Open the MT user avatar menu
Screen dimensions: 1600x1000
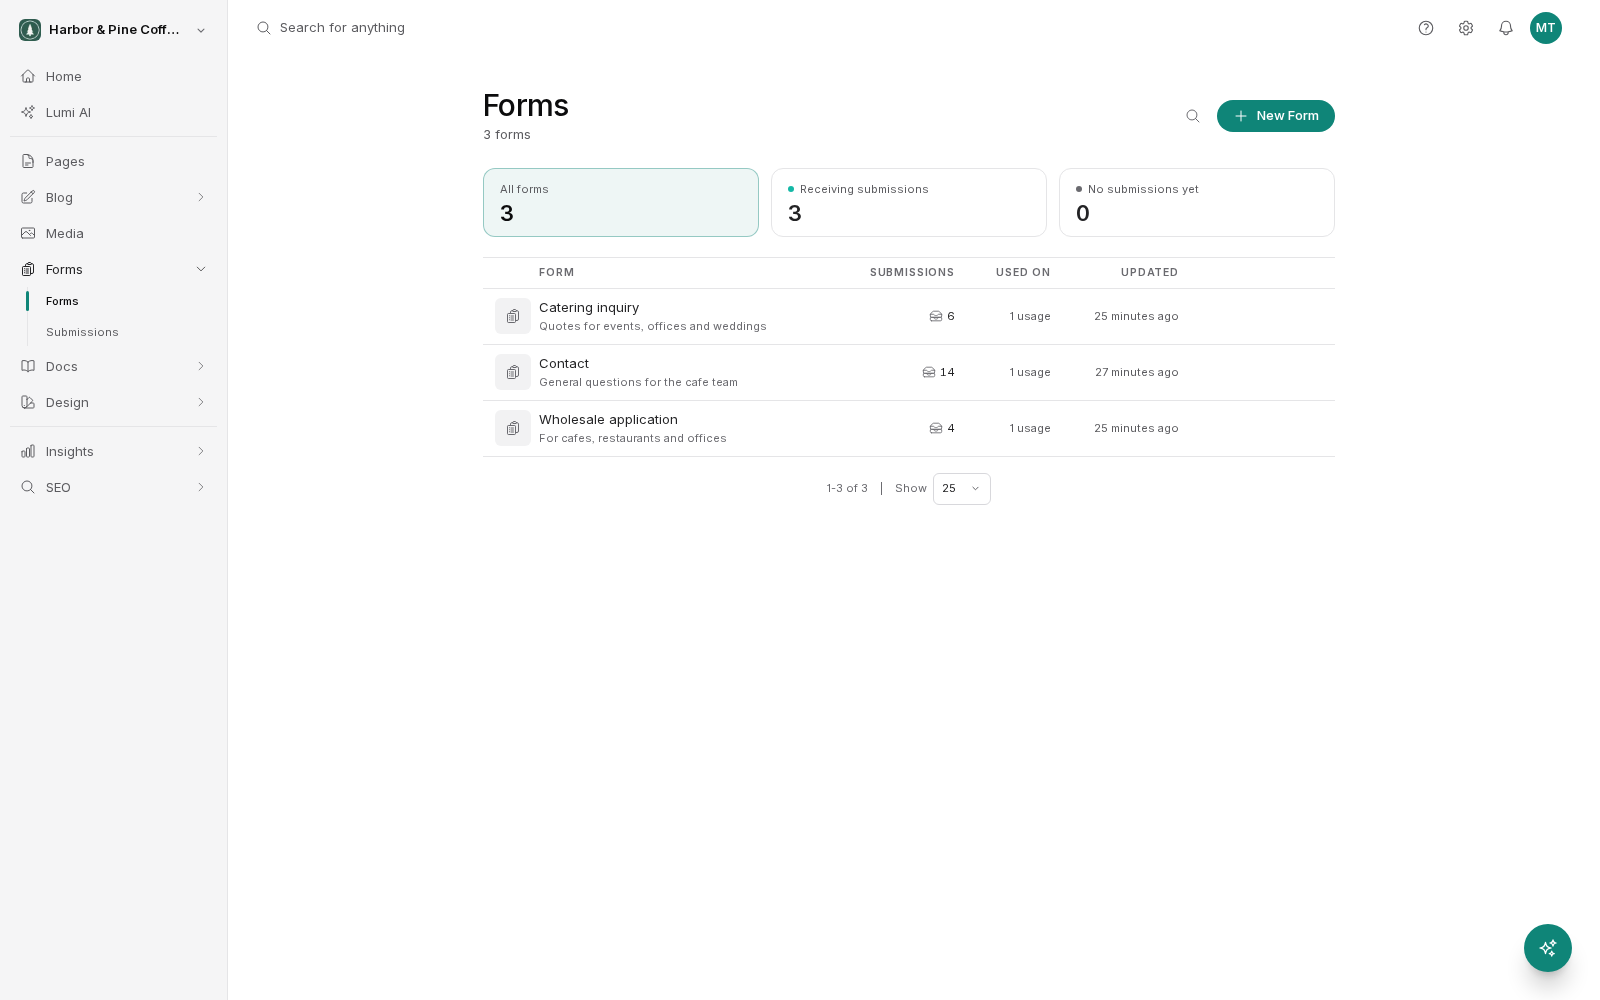[1546, 28]
